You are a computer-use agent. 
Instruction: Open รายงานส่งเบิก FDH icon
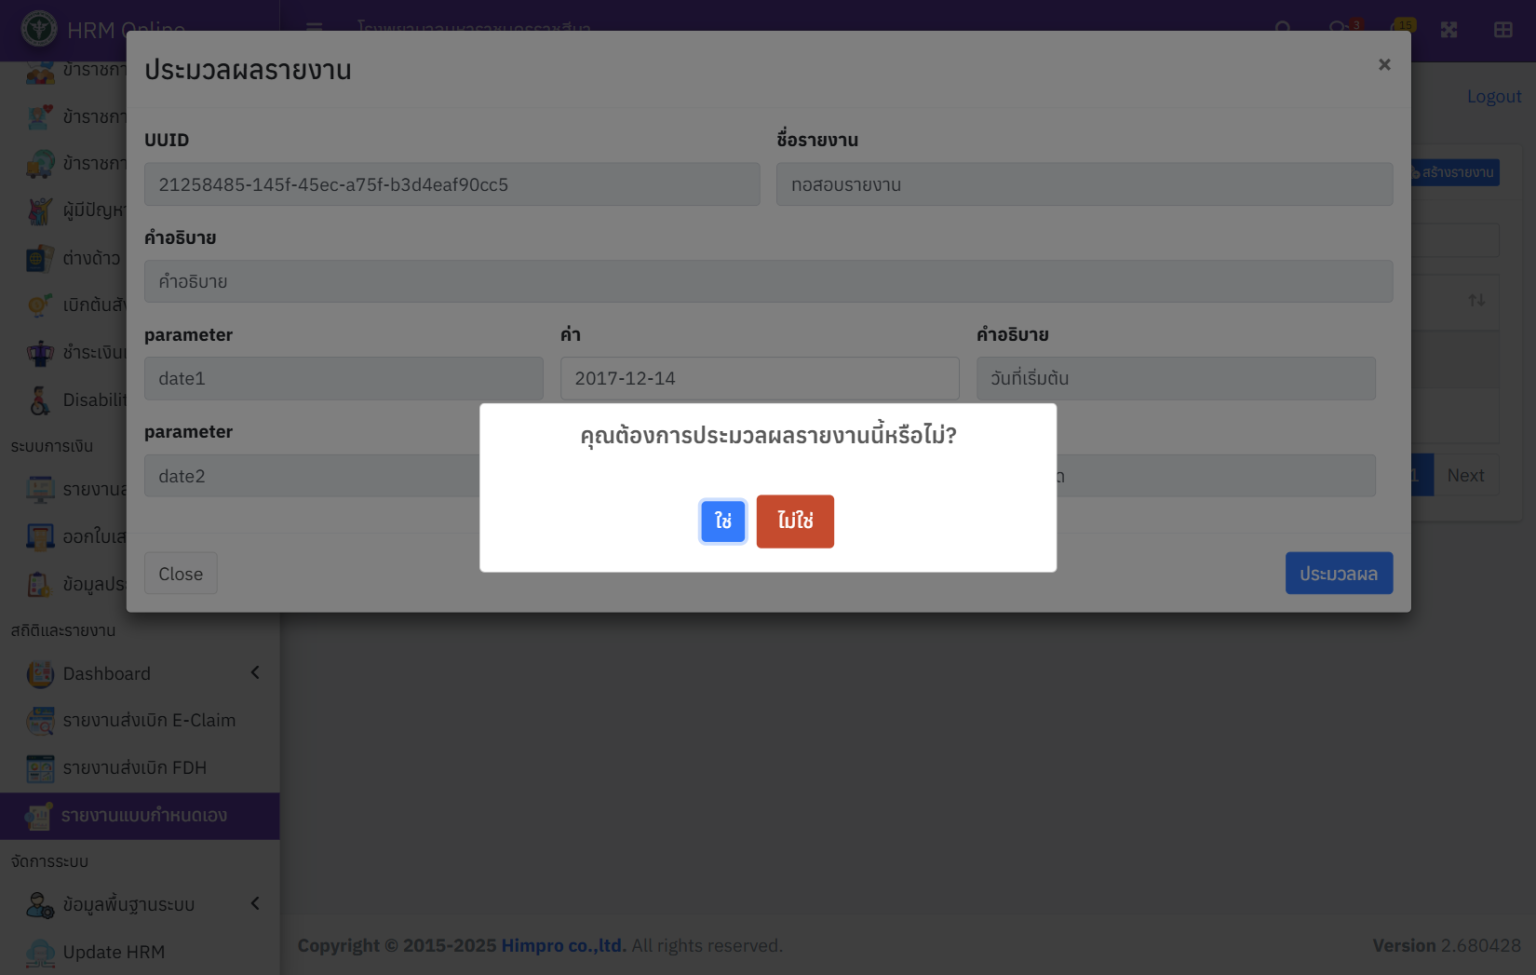(x=40, y=768)
